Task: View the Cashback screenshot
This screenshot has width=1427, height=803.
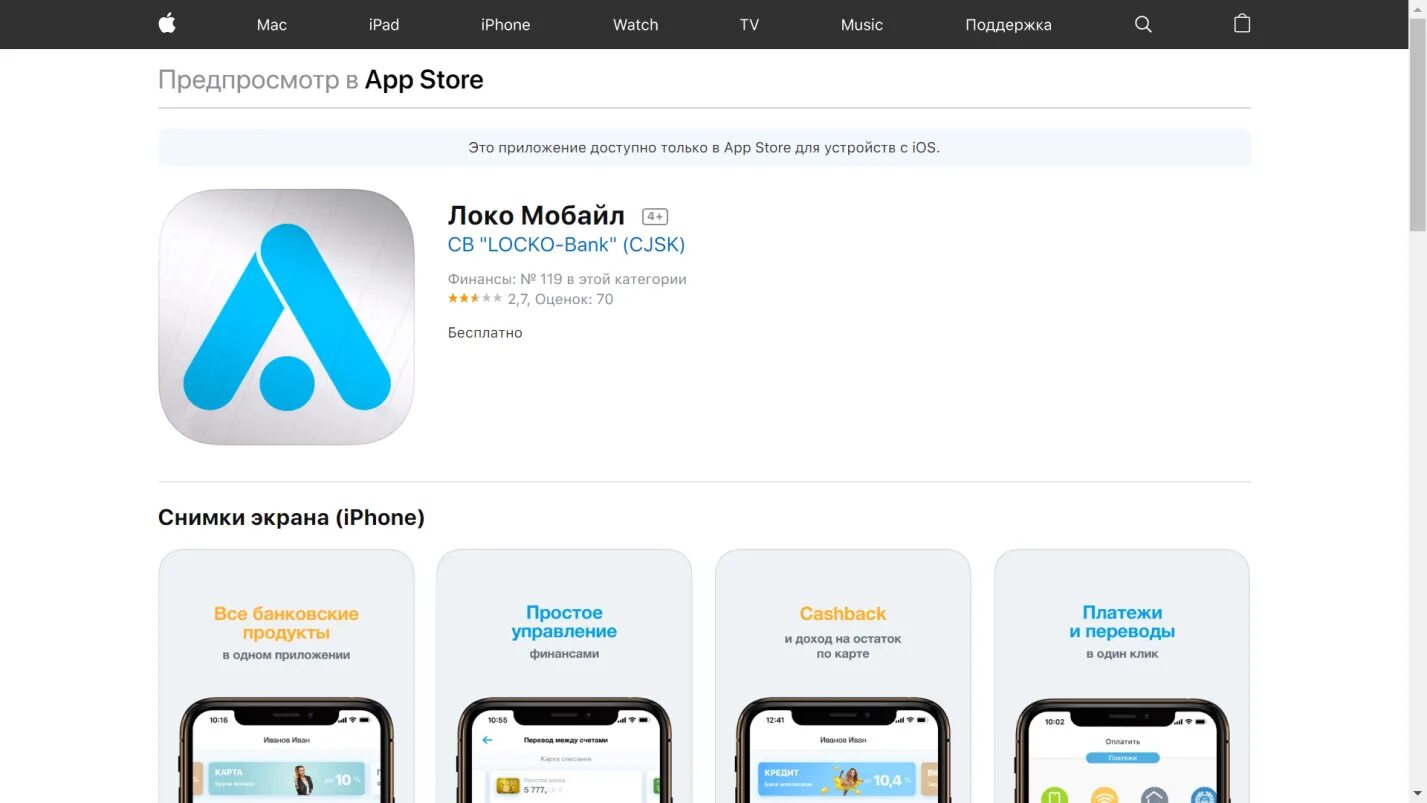Action: click(x=843, y=676)
